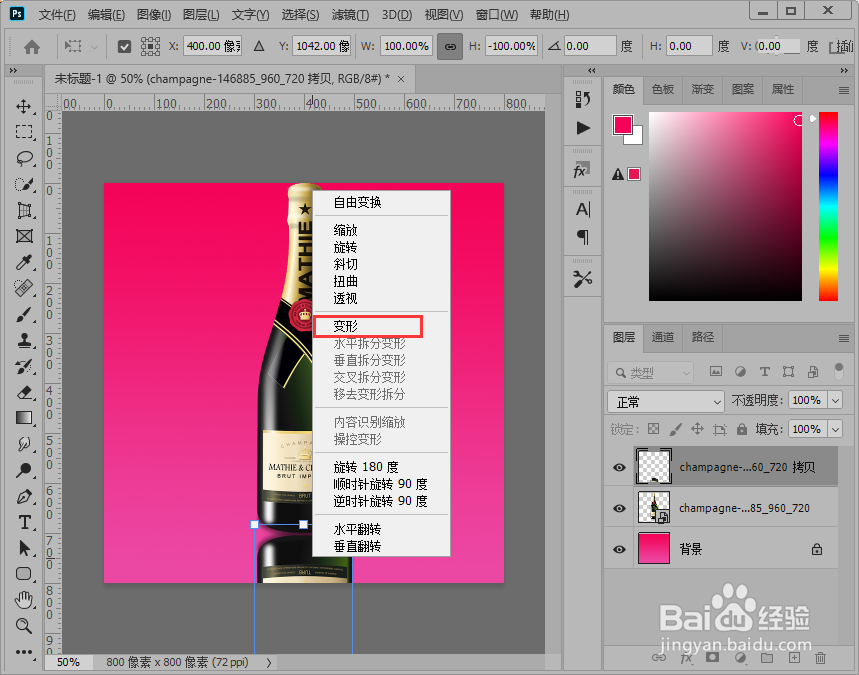Select the Lasso tool

click(x=24, y=158)
